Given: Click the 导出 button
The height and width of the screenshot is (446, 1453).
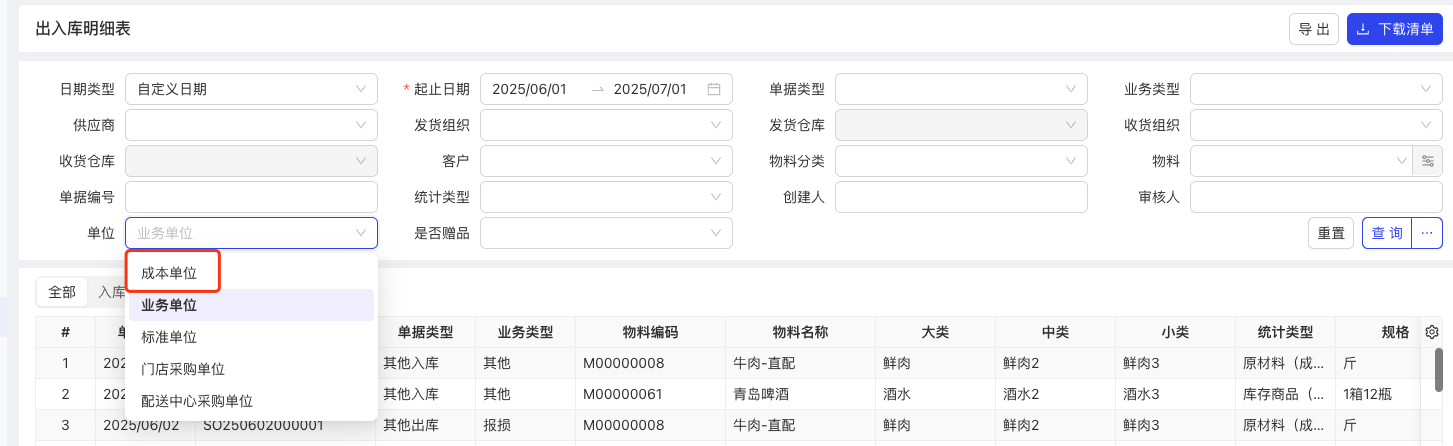Looking at the screenshot, I should click(x=1314, y=30).
